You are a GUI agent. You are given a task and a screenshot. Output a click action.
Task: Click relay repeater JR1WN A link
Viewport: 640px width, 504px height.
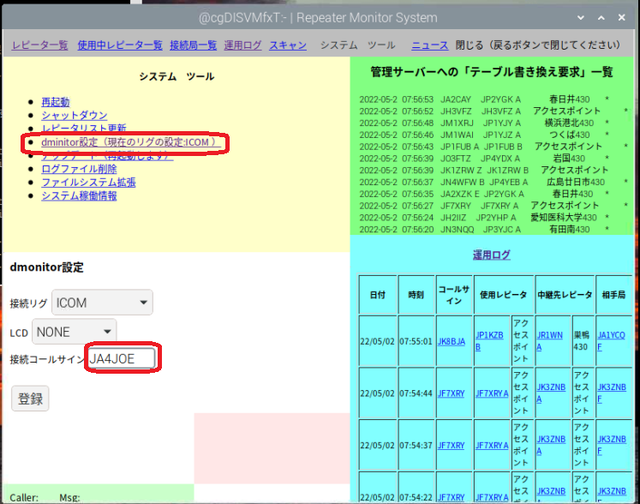(x=549, y=341)
